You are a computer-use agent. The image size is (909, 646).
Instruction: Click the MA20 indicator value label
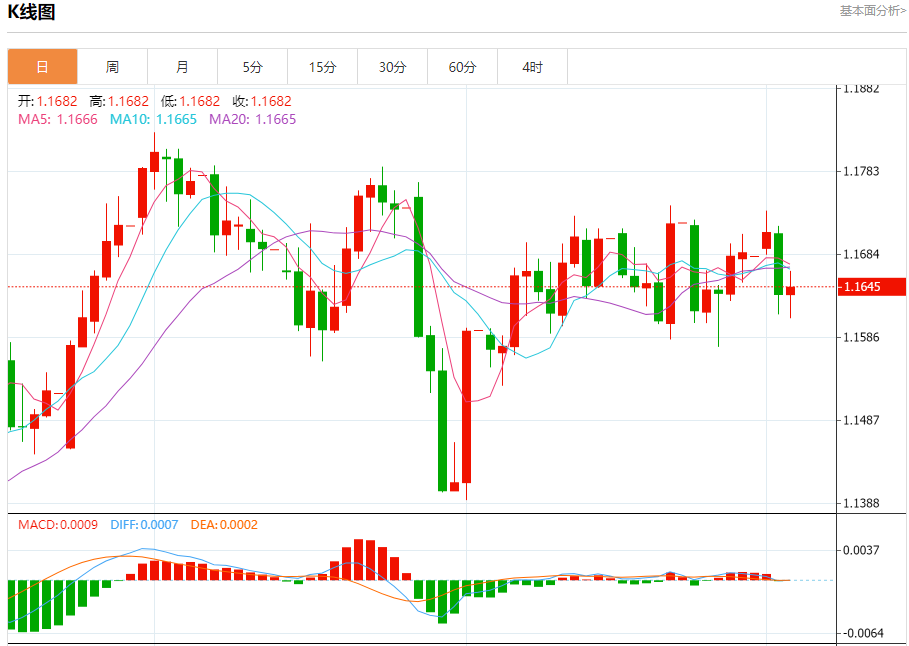pos(253,119)
